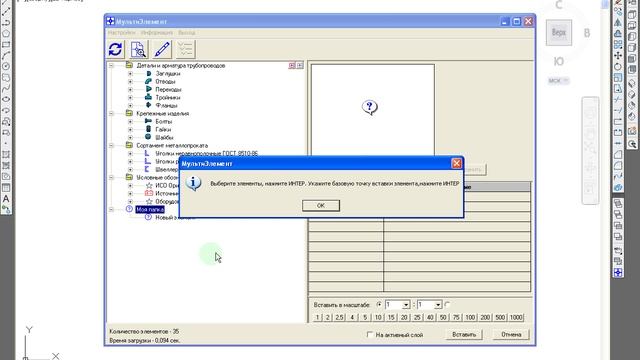Expand the 'Болты' tree node
The width and height of the screenshot is (640, 360).
130,122
